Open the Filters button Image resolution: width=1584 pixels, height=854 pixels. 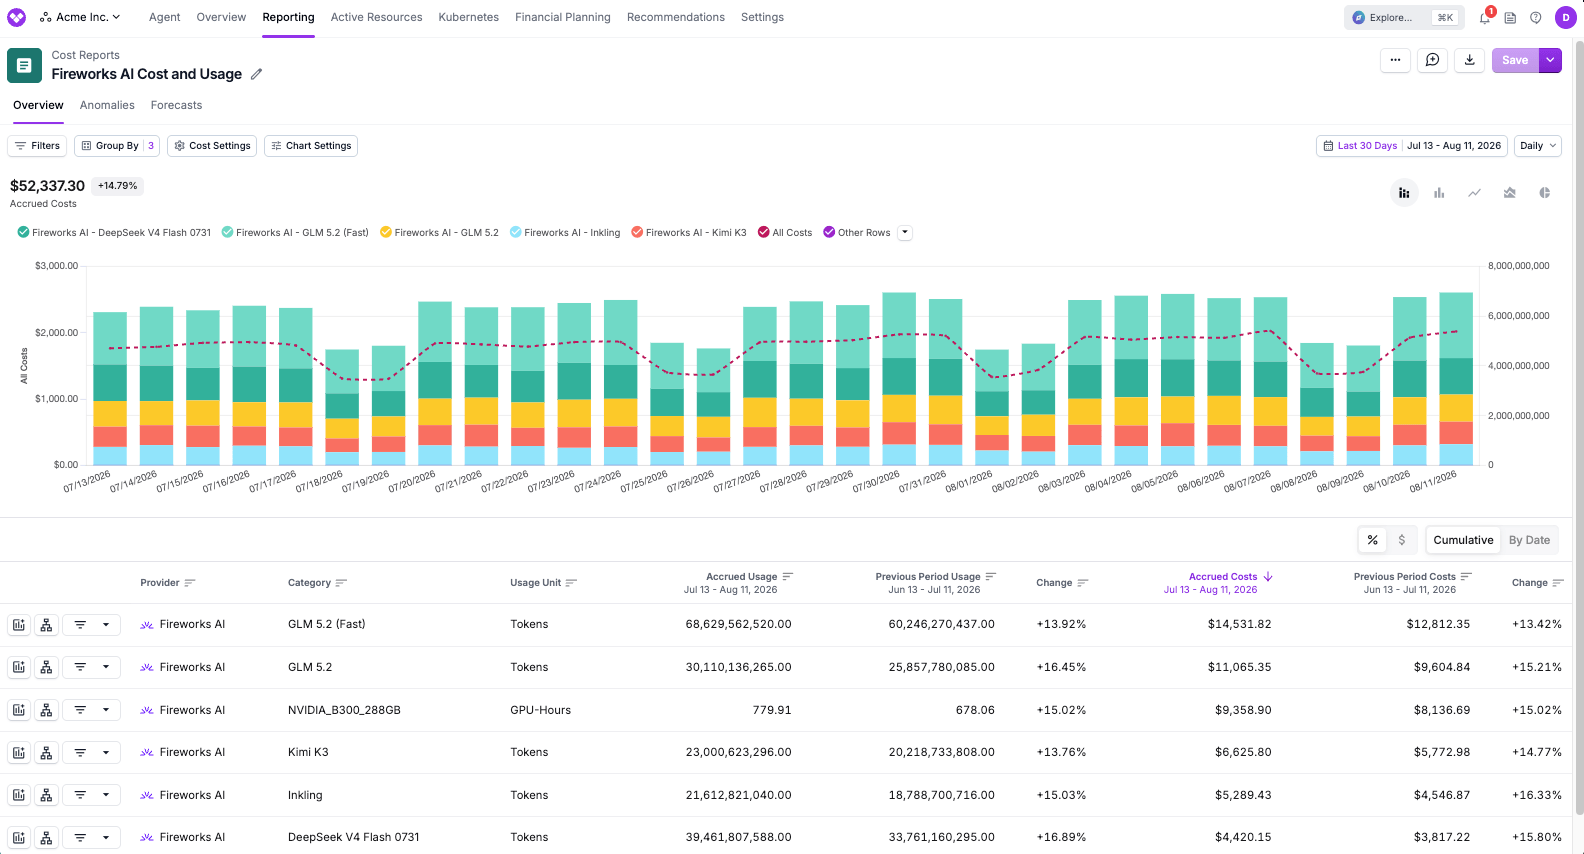click(x=37, y=146)
